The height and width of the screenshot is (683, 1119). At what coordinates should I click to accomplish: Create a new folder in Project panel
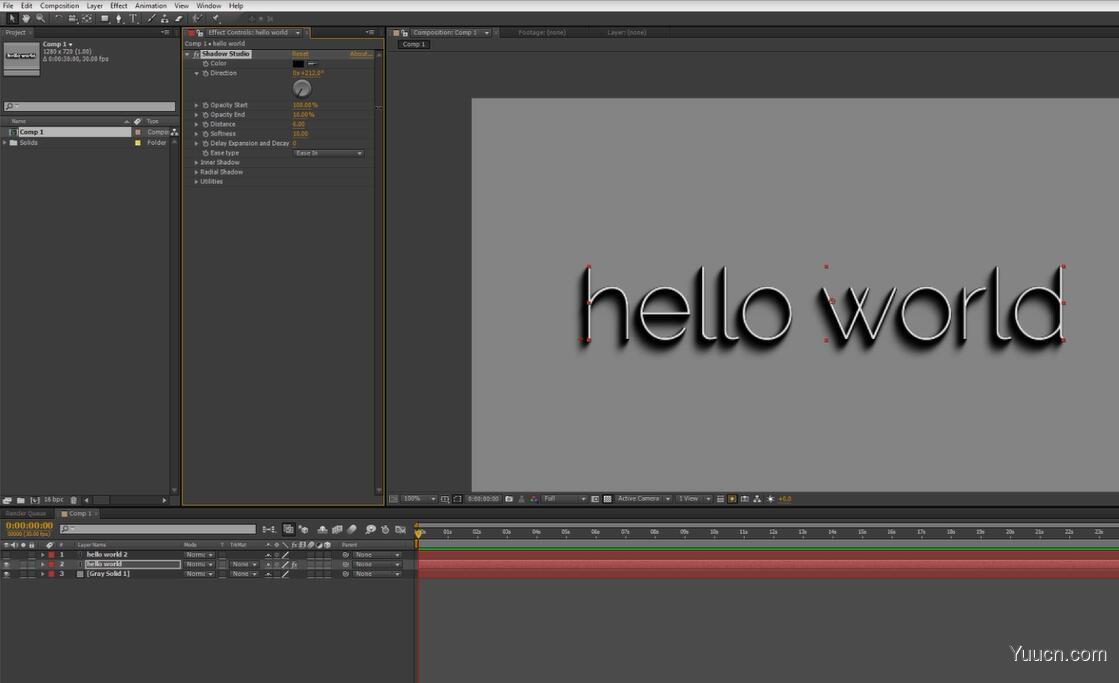tap(20, 500)
